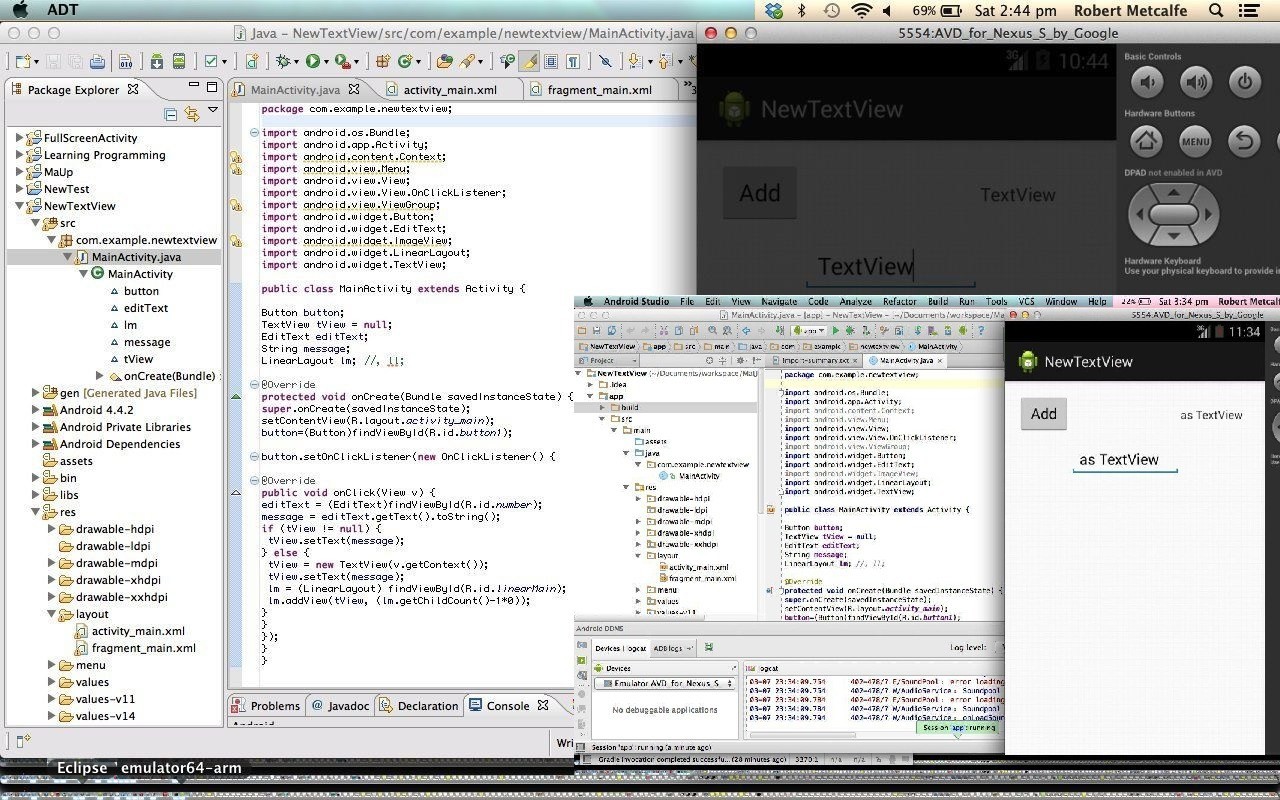Click Eclipse New wizard icon

pos(22,61)
